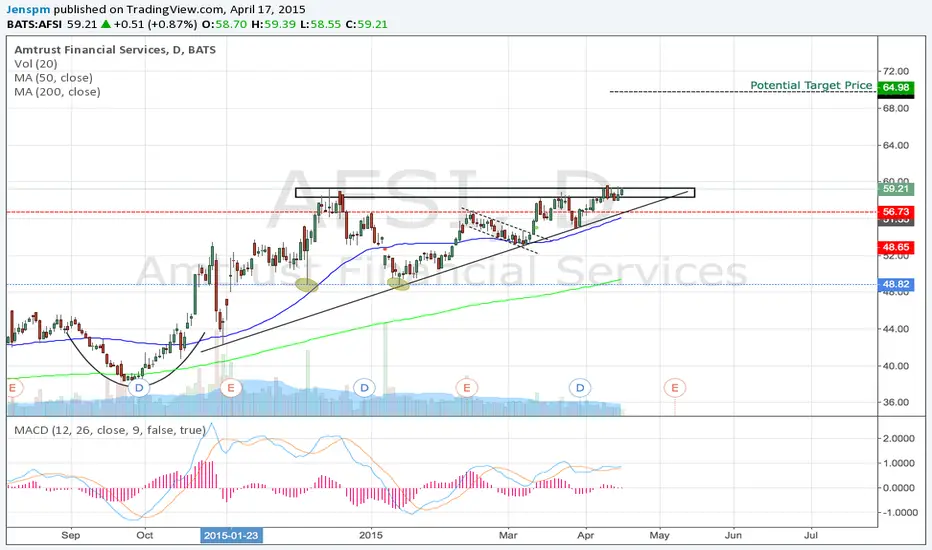Click the dividend D marker above the Apr label
This screenshot has height=550, width=932.
(580, 388)
